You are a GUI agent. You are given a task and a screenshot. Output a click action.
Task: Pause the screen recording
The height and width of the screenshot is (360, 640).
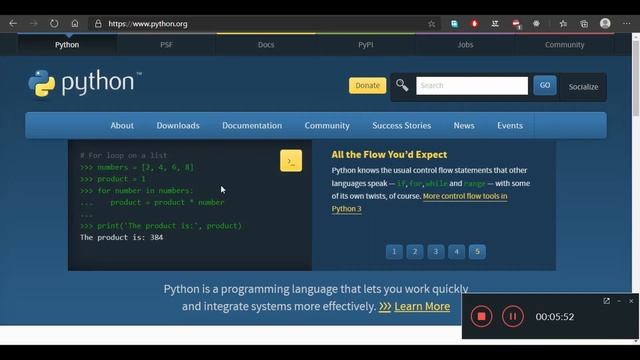click(513, 316)
